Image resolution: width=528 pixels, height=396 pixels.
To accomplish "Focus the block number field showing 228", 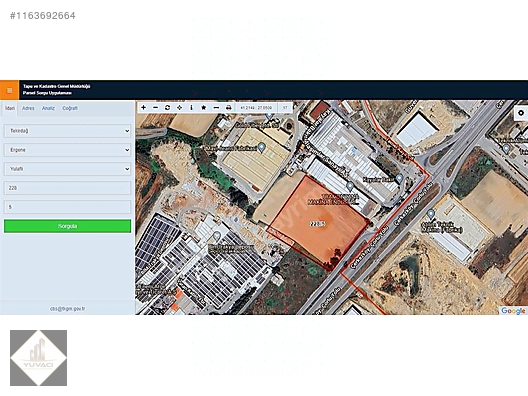I will [67, 188].
